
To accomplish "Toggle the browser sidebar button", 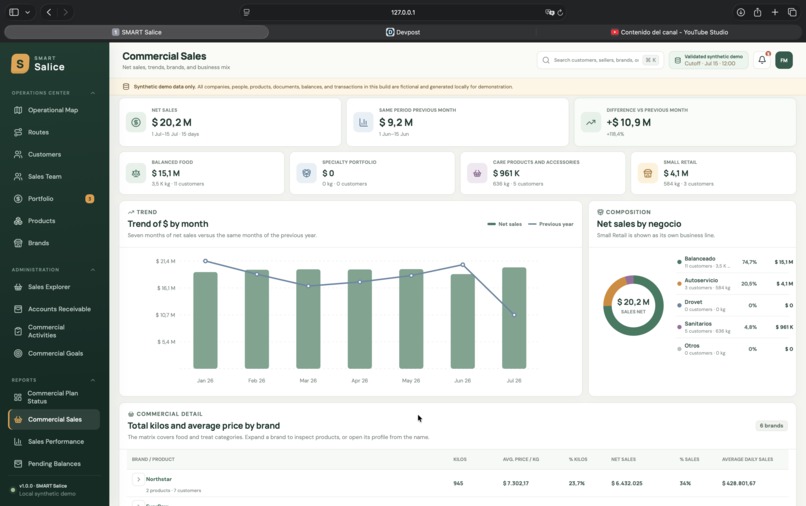I will pos(14,12).
